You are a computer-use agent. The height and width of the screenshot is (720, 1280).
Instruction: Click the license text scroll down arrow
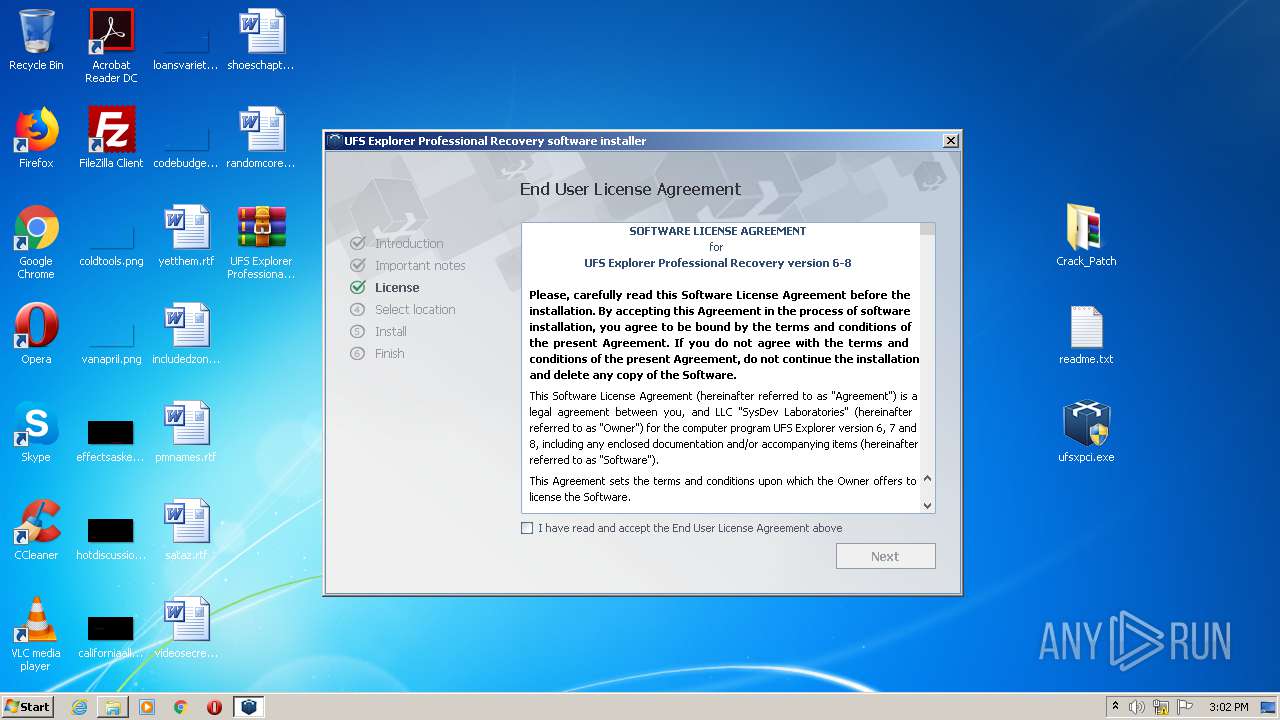[x=927, y=505]
